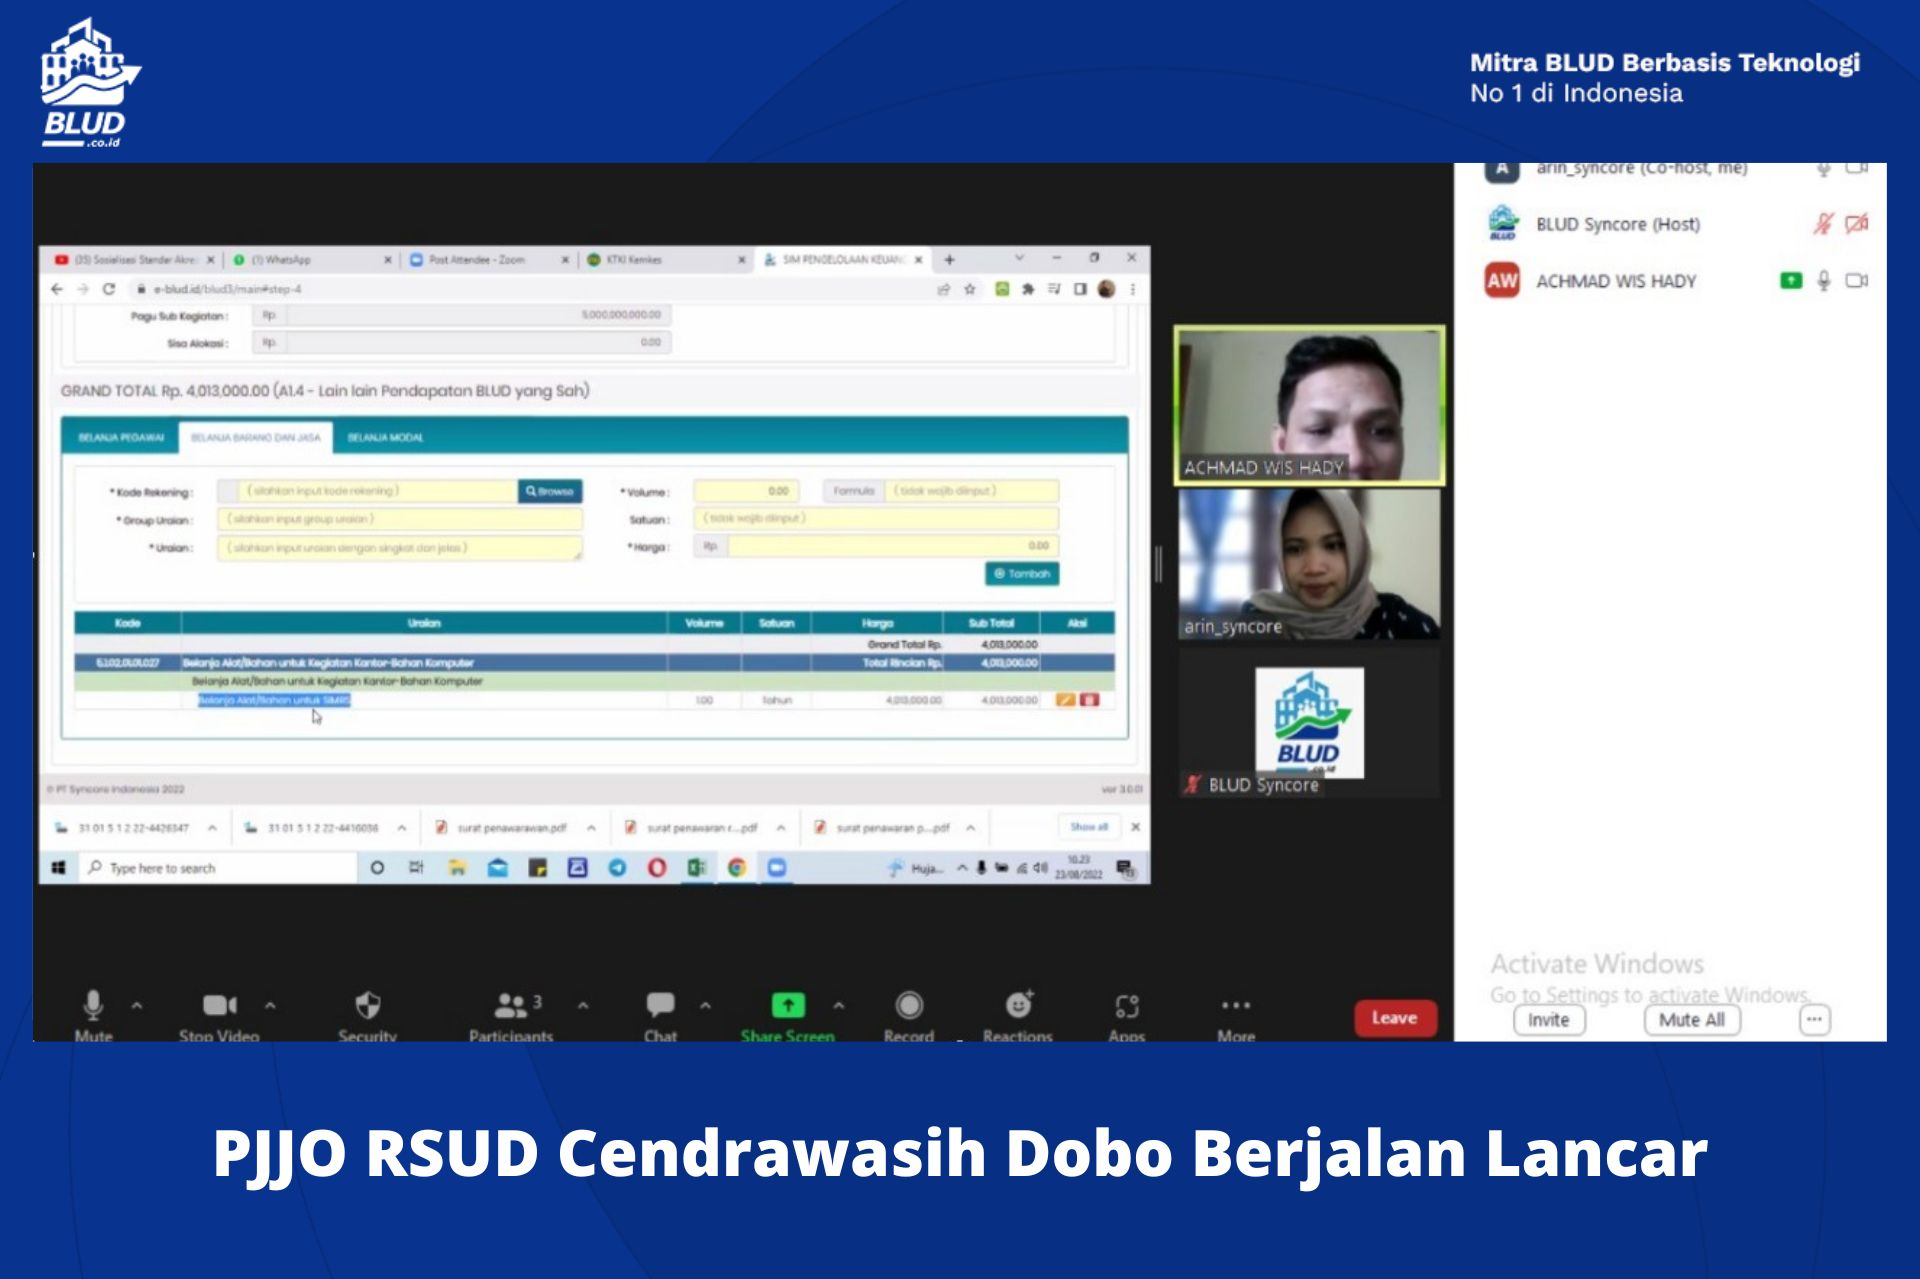Open the More three-dots menu in Zoom toolbar
1920x1279 pixels.
(1236, 1005)
